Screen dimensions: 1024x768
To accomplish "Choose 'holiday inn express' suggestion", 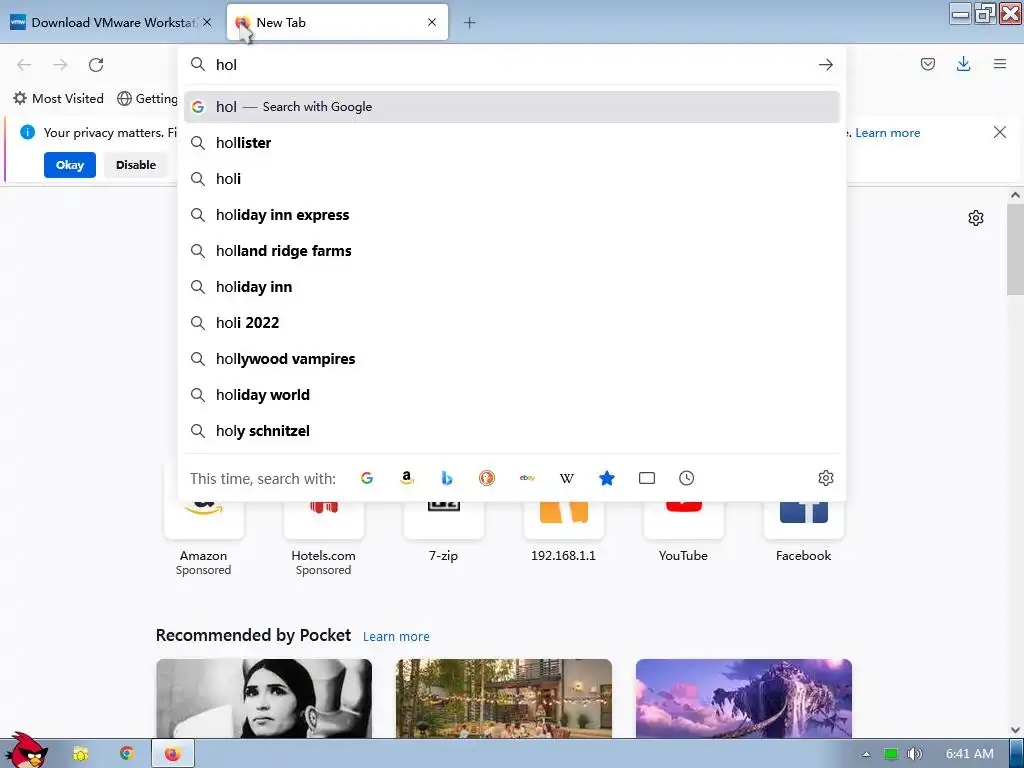I will (511, 215).
